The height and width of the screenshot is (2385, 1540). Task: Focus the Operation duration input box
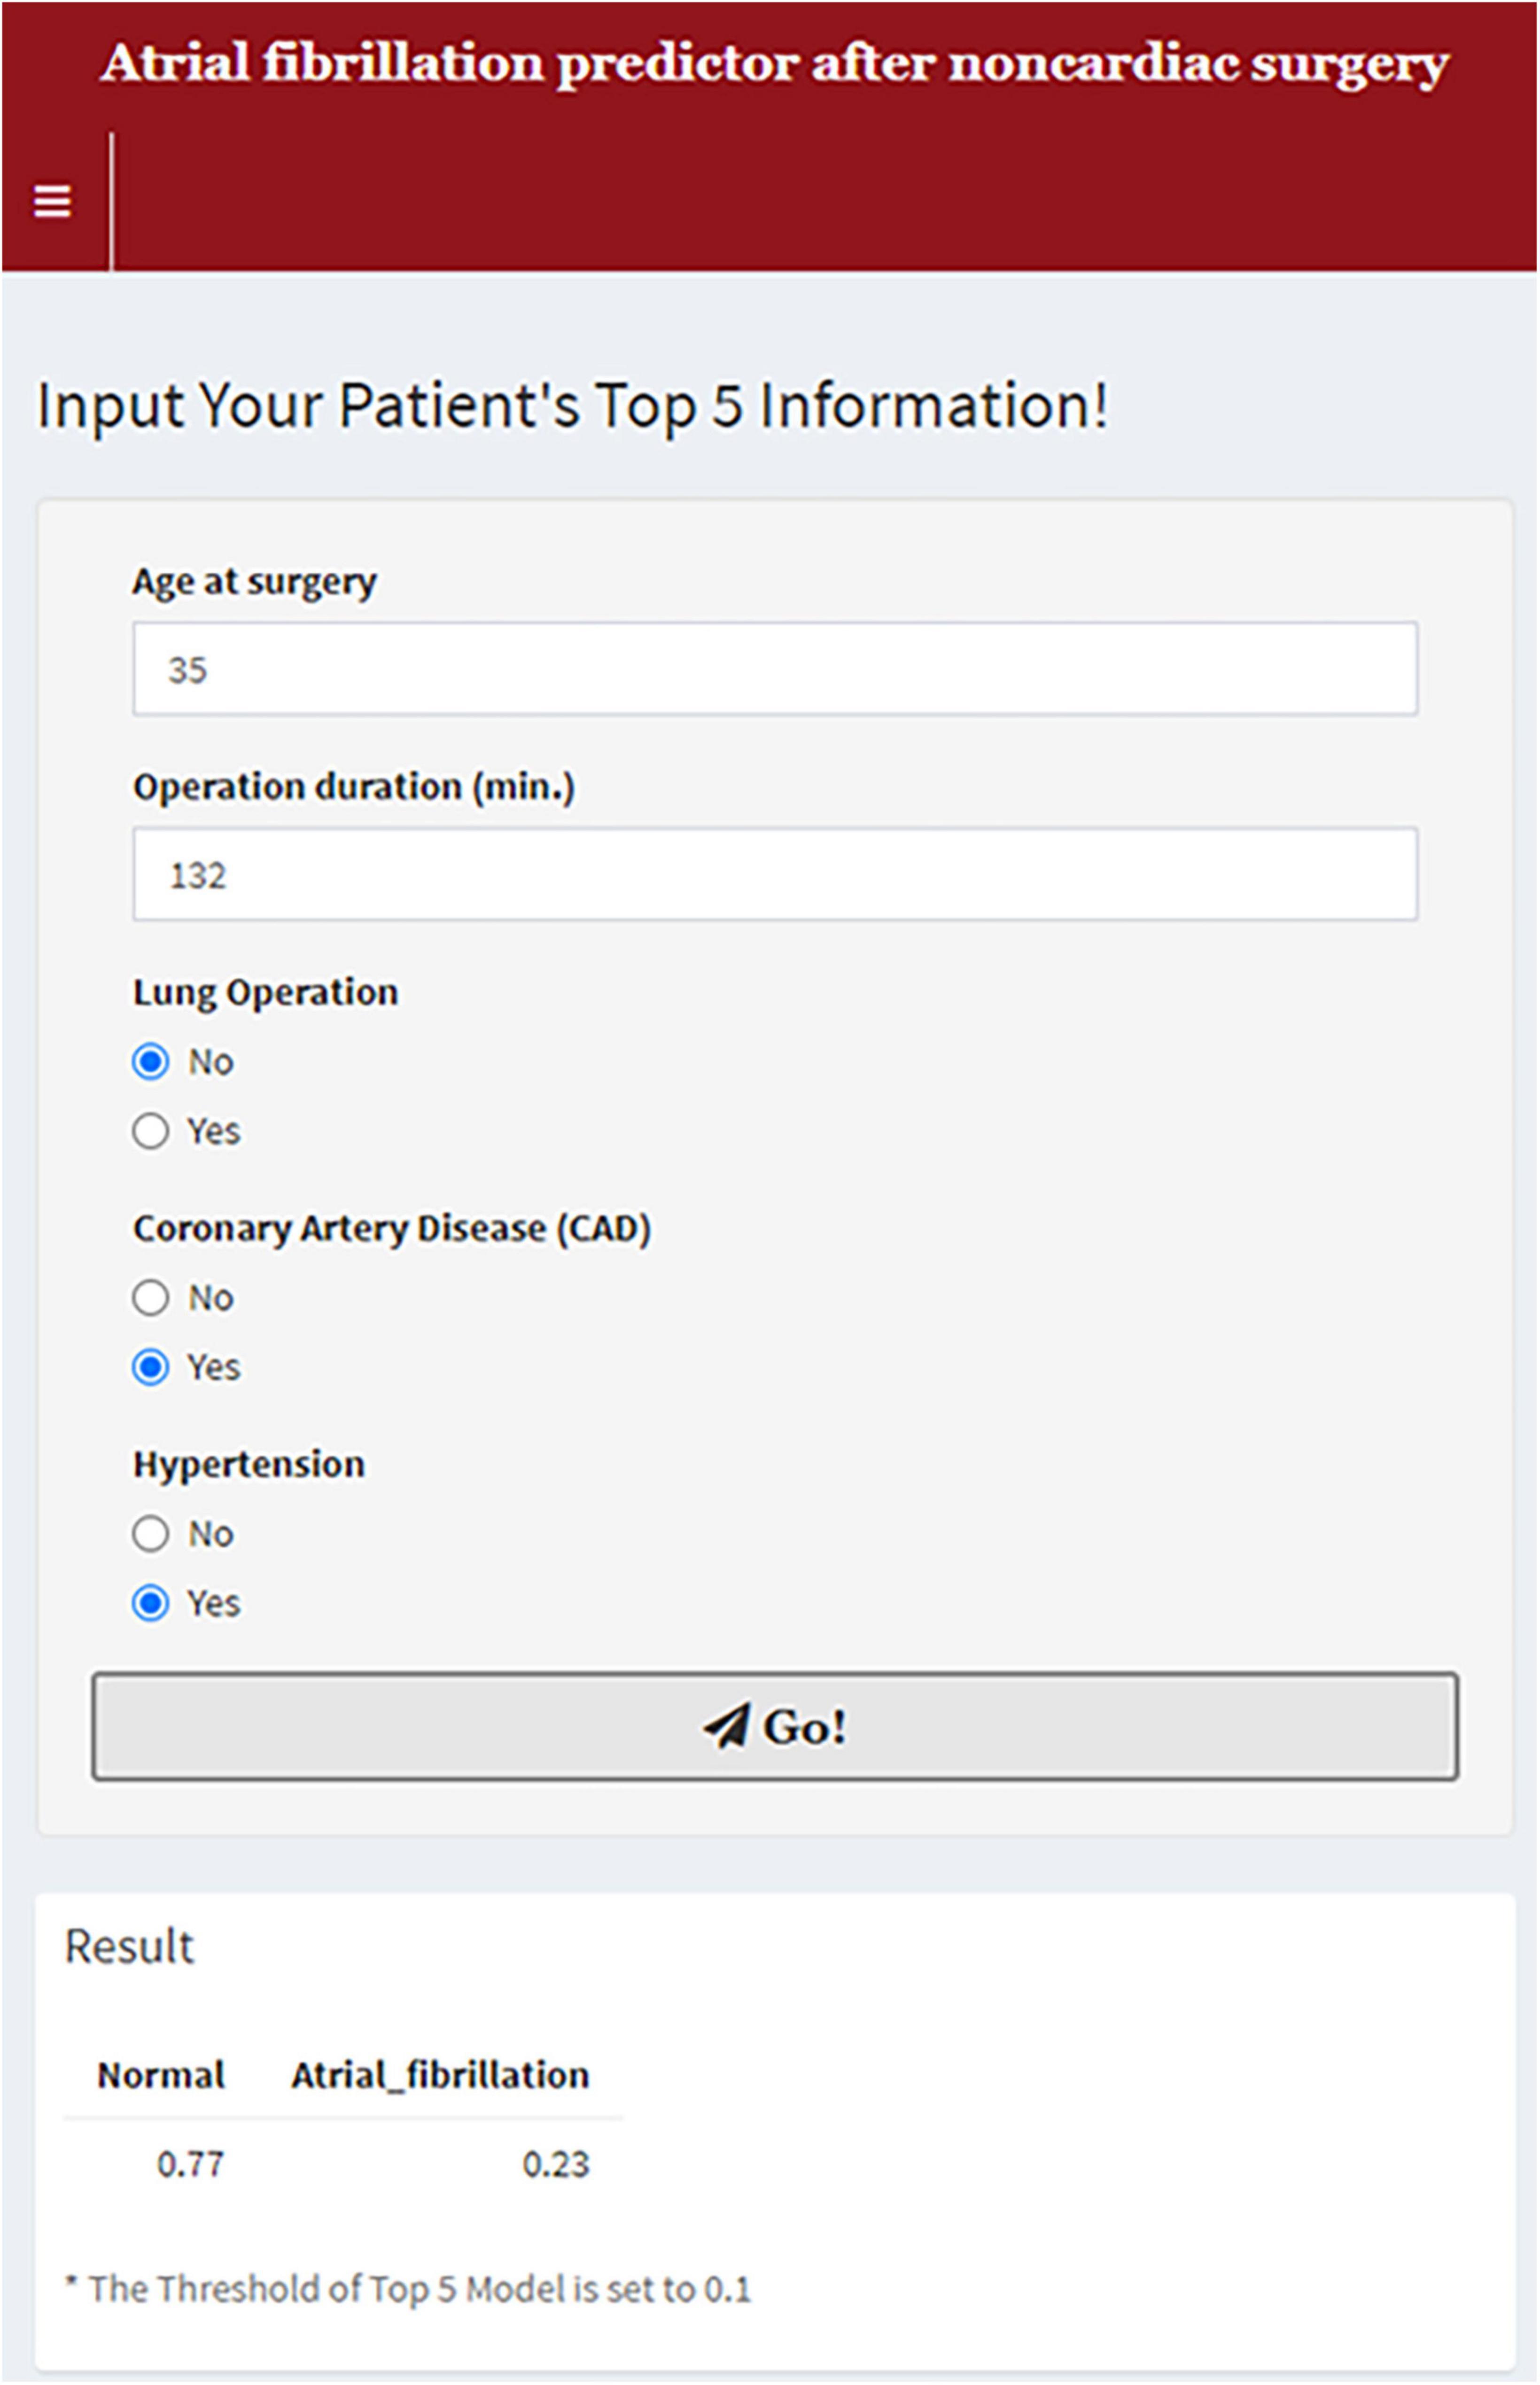(x=775, y=874)
